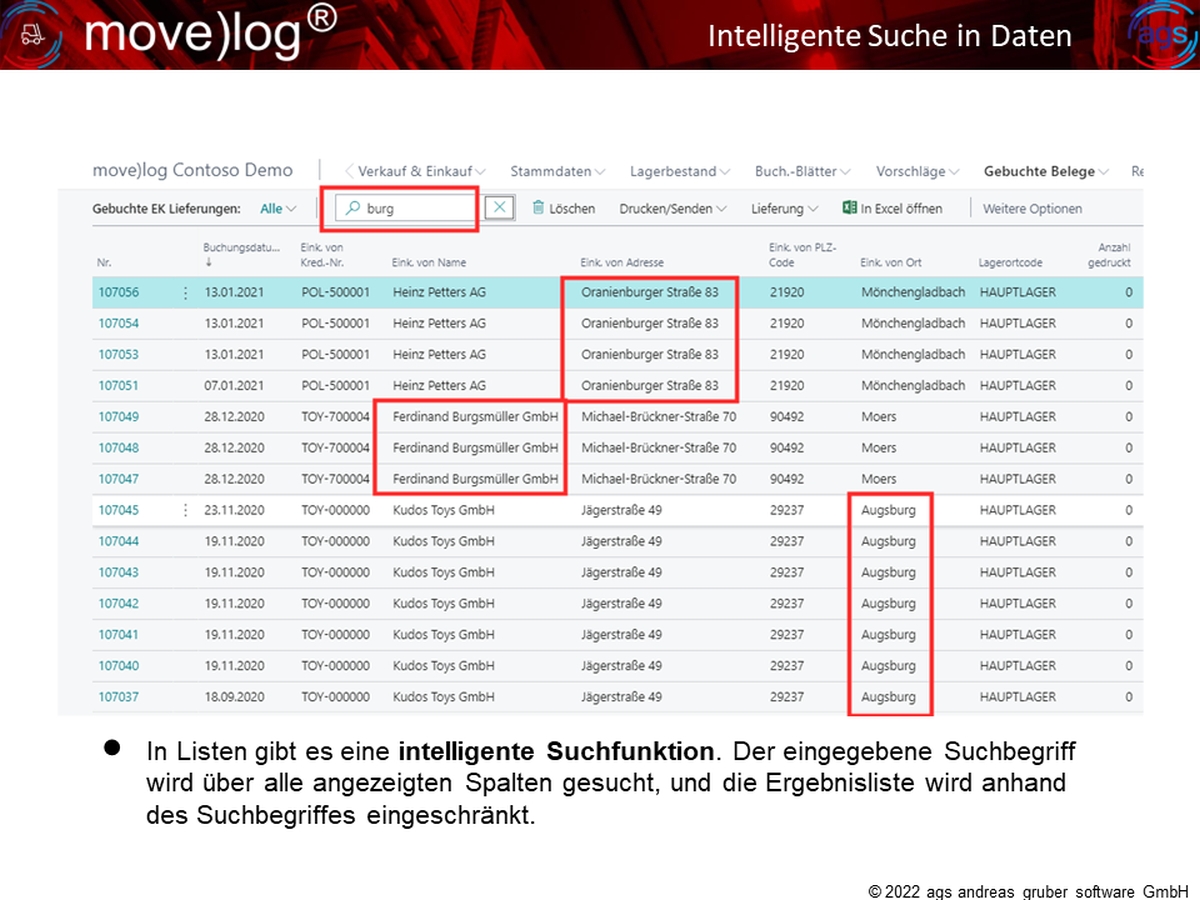Click Anzahl gedruckt column header
Screen dimensions: 1200x900
1110,254
